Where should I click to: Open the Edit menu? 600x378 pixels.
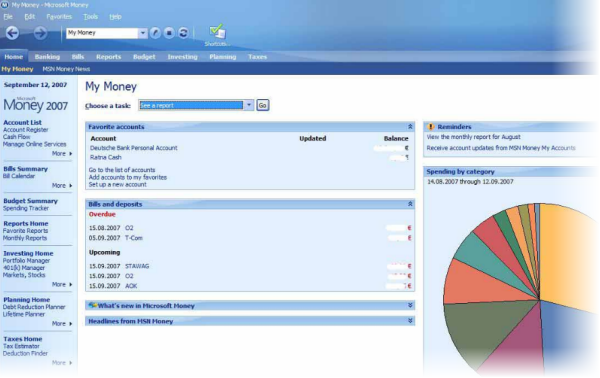[x=29, y=17]
